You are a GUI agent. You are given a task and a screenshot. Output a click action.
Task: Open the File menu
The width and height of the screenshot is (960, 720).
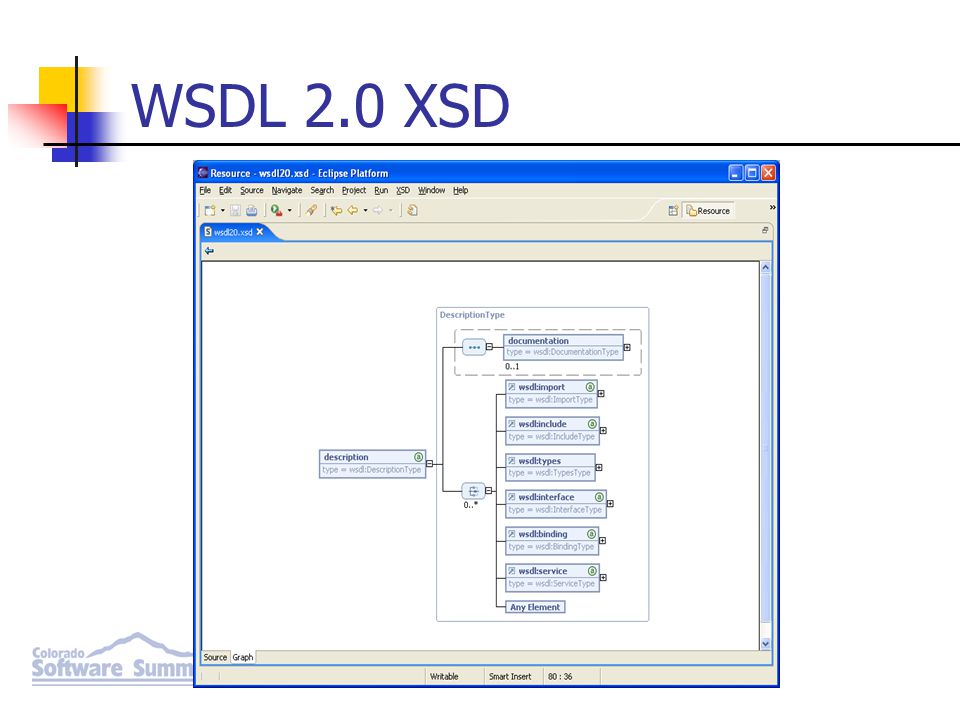205,190
